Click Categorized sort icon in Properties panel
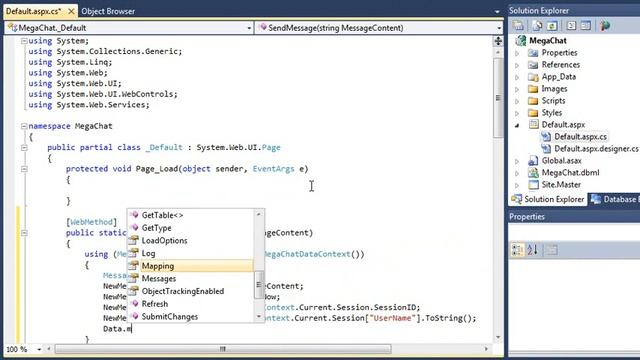This screenshot has width=640, height=360. [x=518, y=250]
